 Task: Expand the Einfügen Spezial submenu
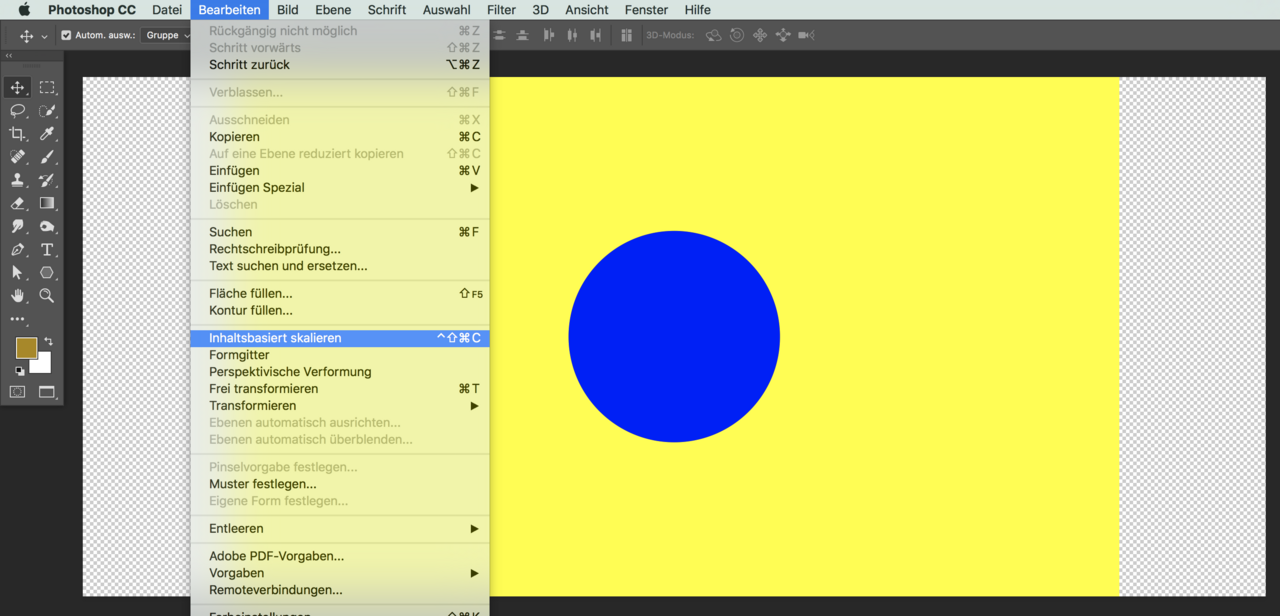(340, 187)
